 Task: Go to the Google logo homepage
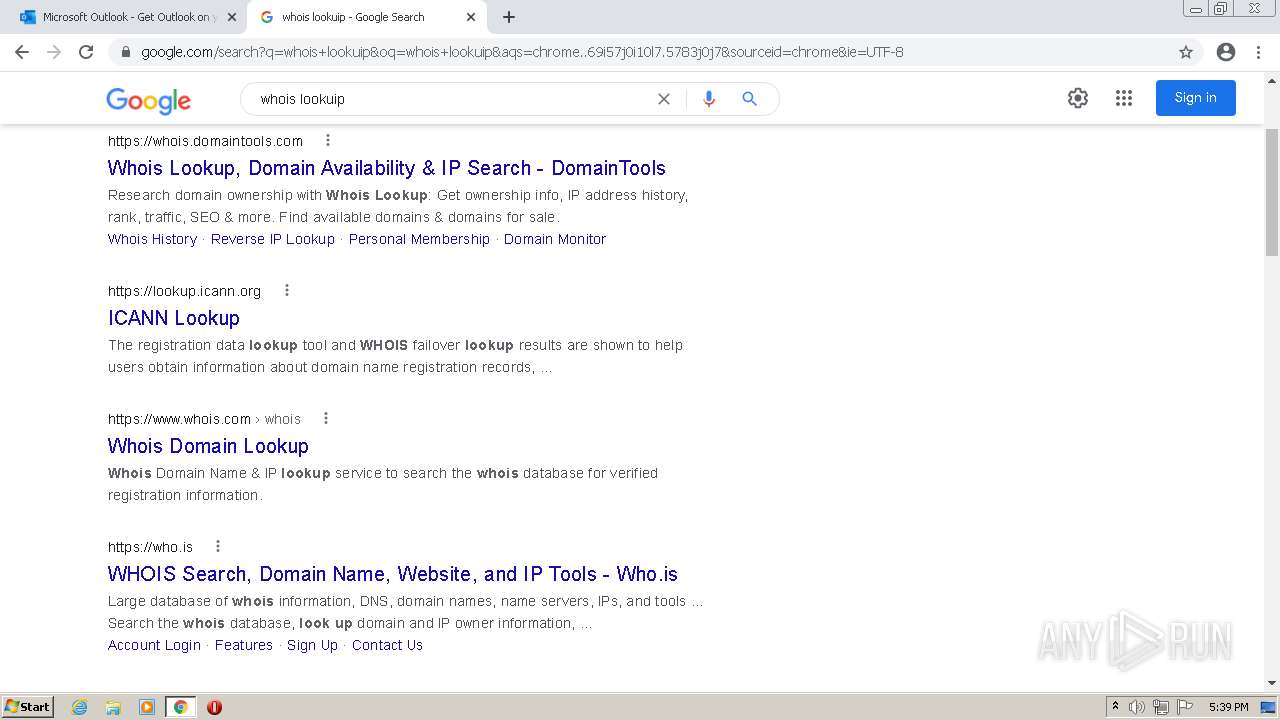coord(148,100)
